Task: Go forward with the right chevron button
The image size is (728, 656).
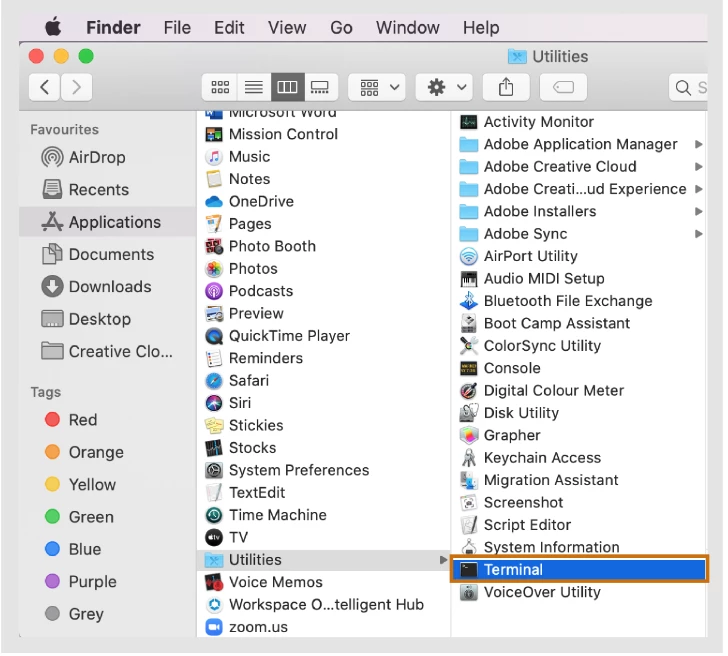Action: tap(77, 87)
